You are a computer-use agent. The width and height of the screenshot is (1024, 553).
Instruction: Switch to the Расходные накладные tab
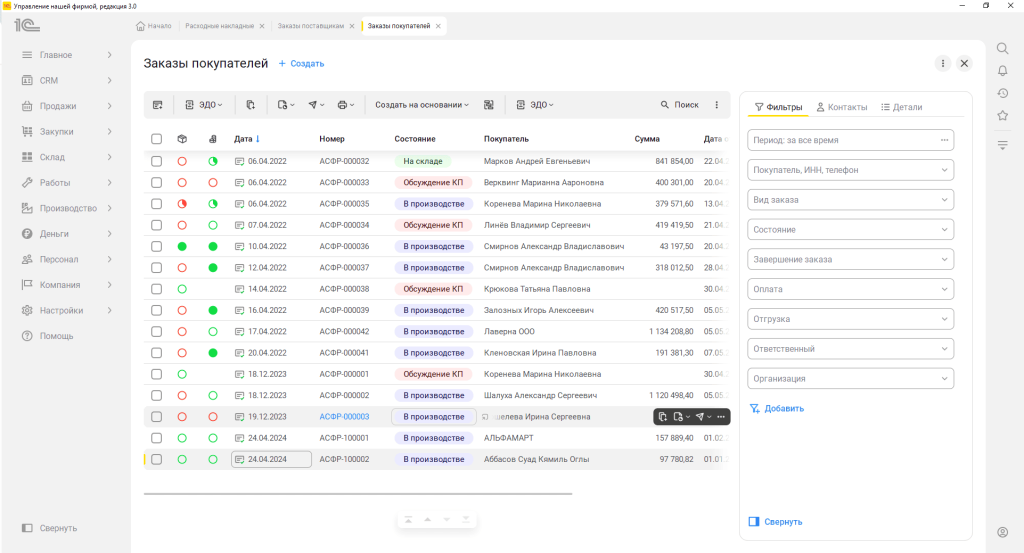219,26
